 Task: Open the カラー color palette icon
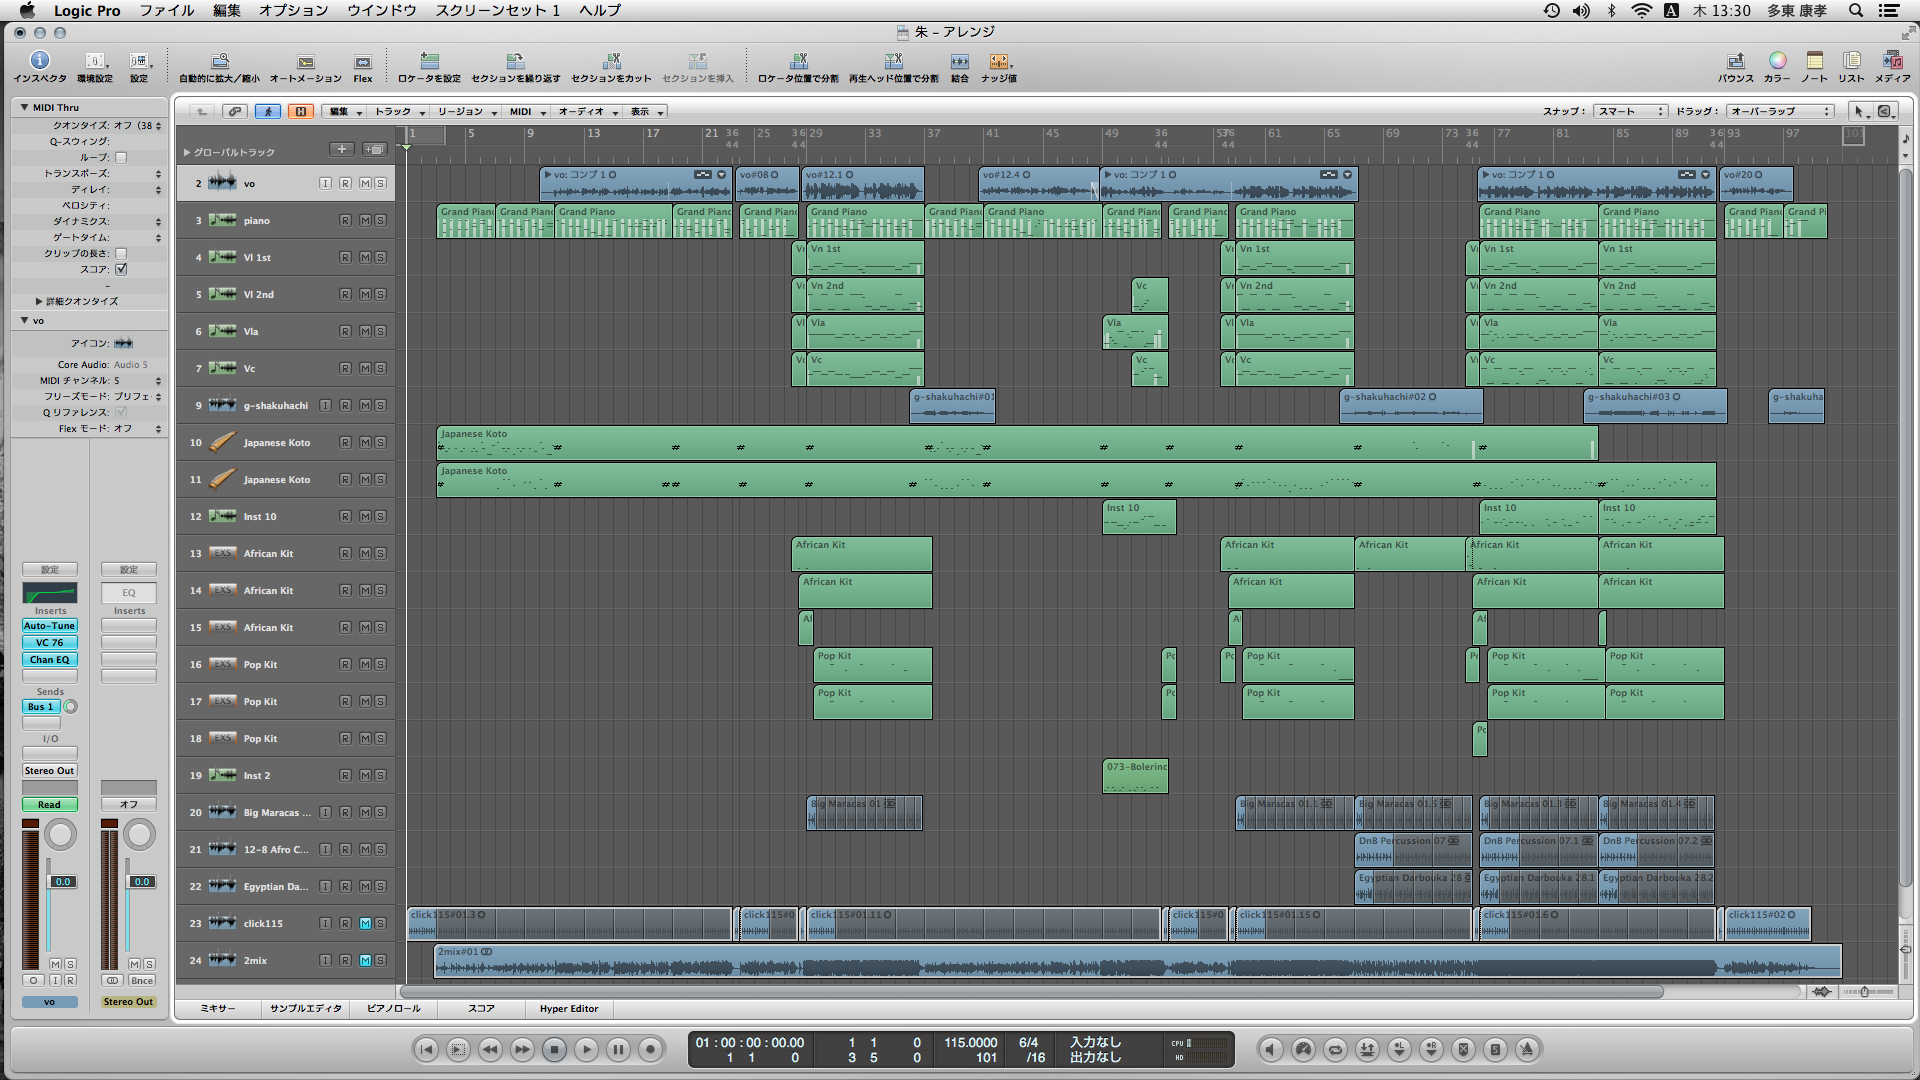pos(1777,62)
